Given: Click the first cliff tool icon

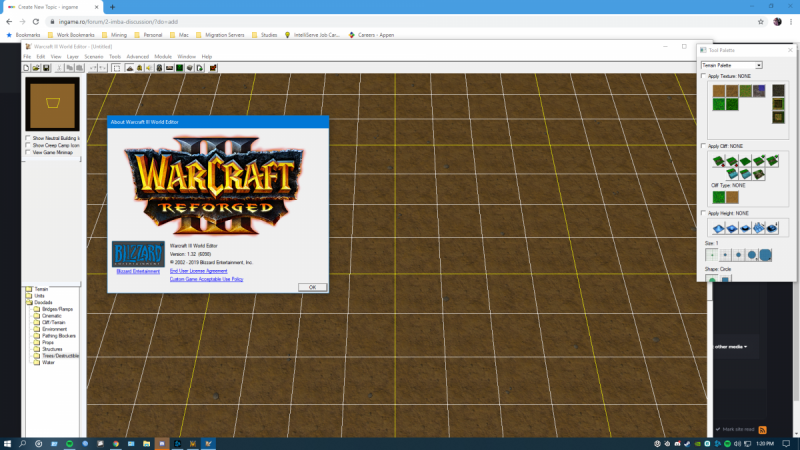Looking at the screenshot, I should 716,160.
